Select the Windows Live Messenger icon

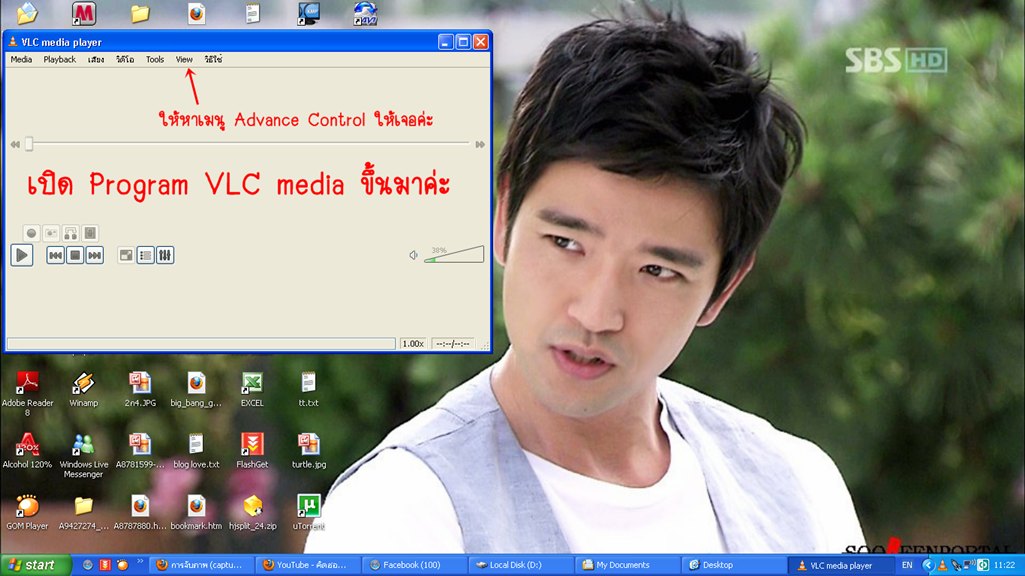(84, 456)
